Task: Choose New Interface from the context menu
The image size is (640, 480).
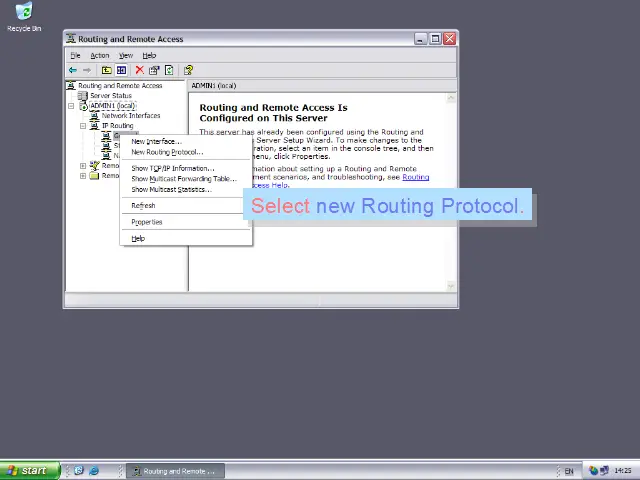Action: [154, 141]
